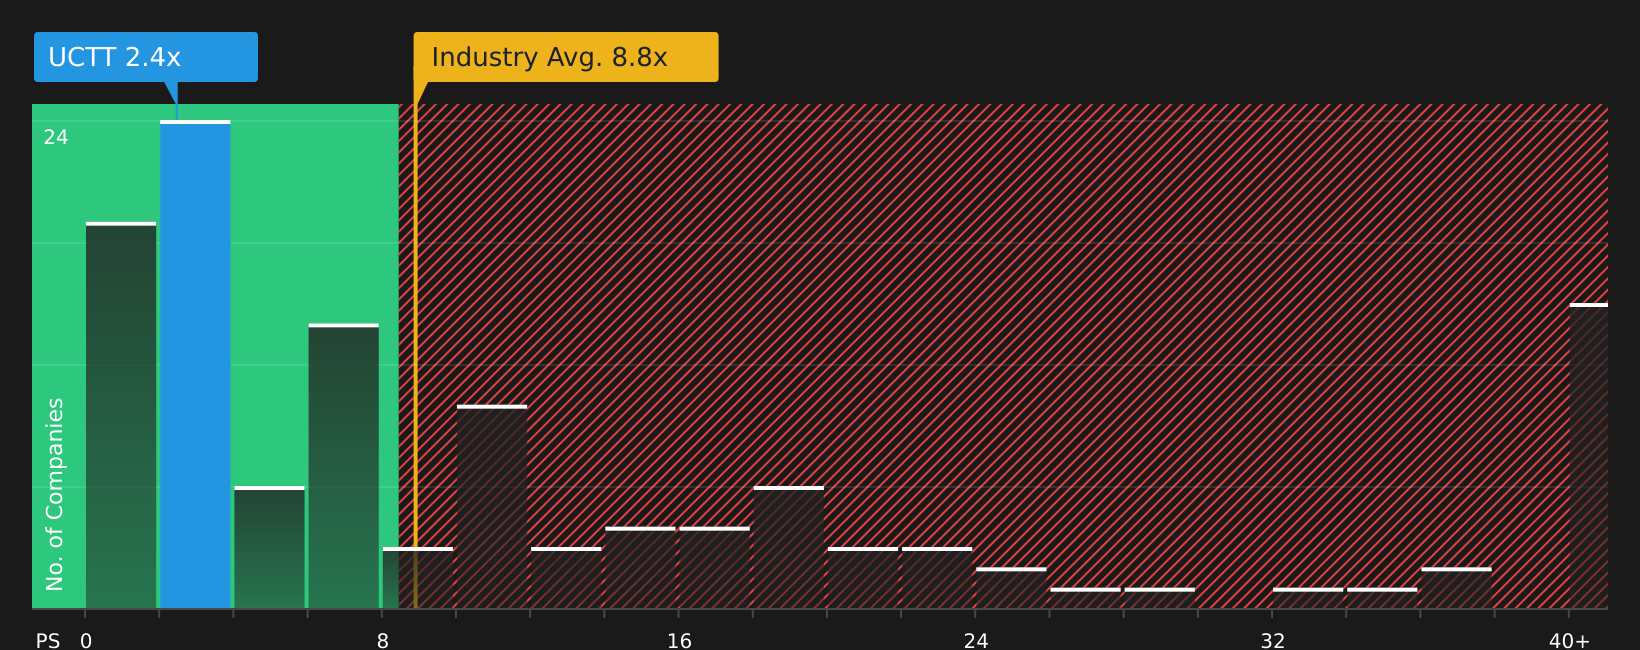Screen dimensions: 1640x650
Task: Click the '8' x-axis tick label
Action: [x=383, y=641]
